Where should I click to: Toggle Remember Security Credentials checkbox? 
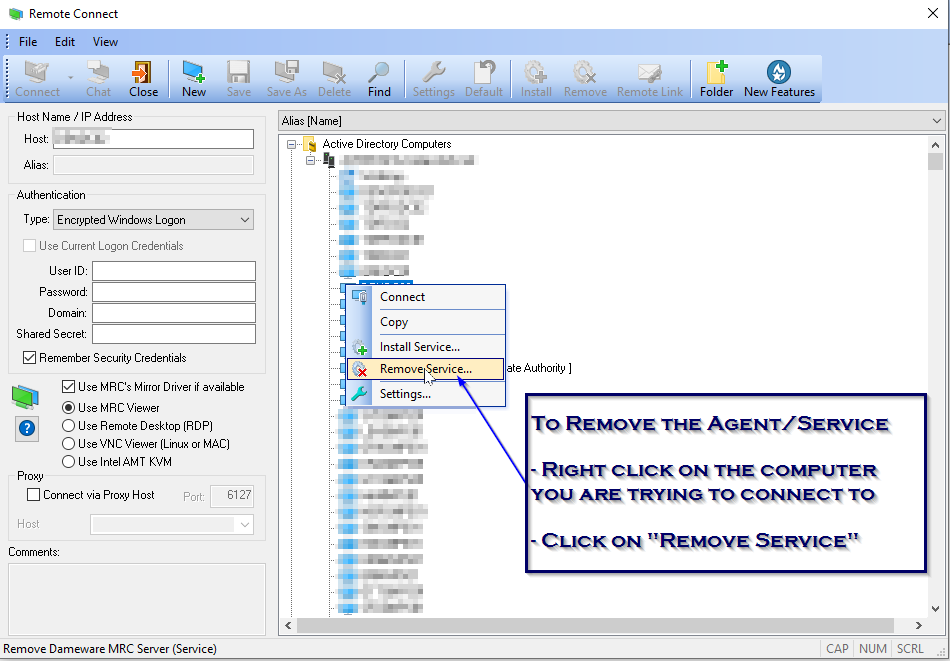[29, 358]
